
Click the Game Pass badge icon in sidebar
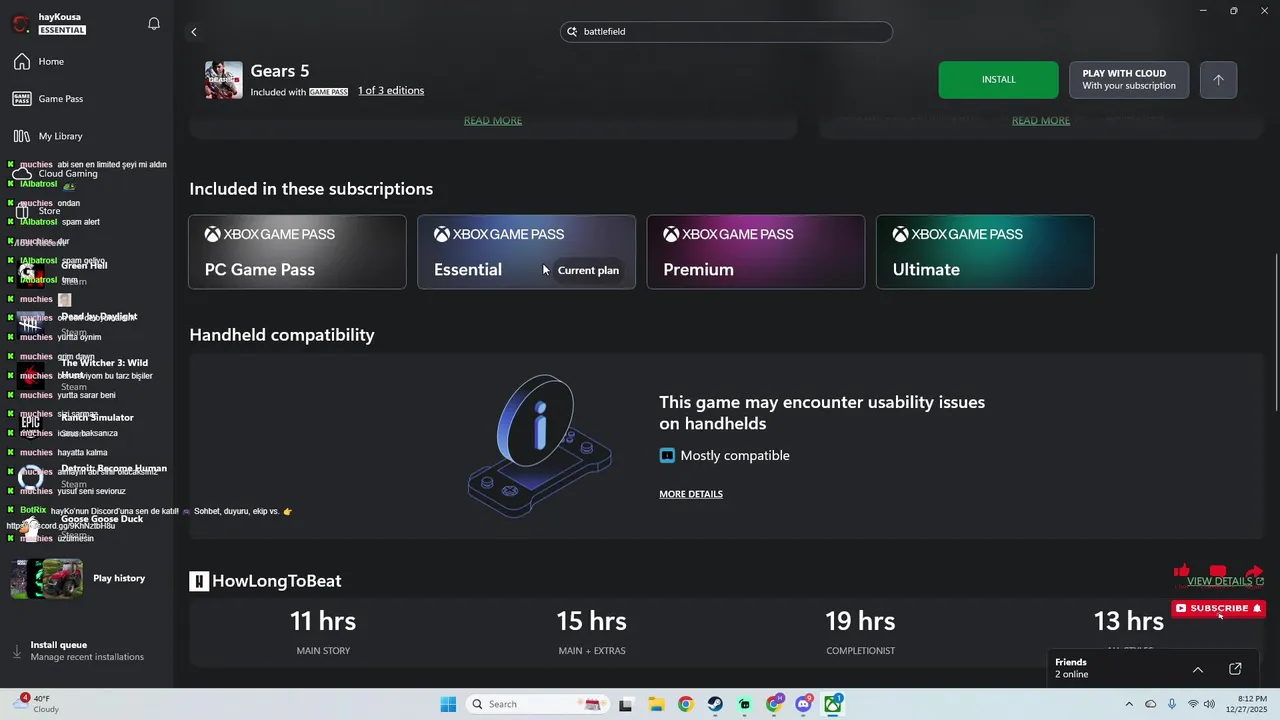[x=22, y=99]
